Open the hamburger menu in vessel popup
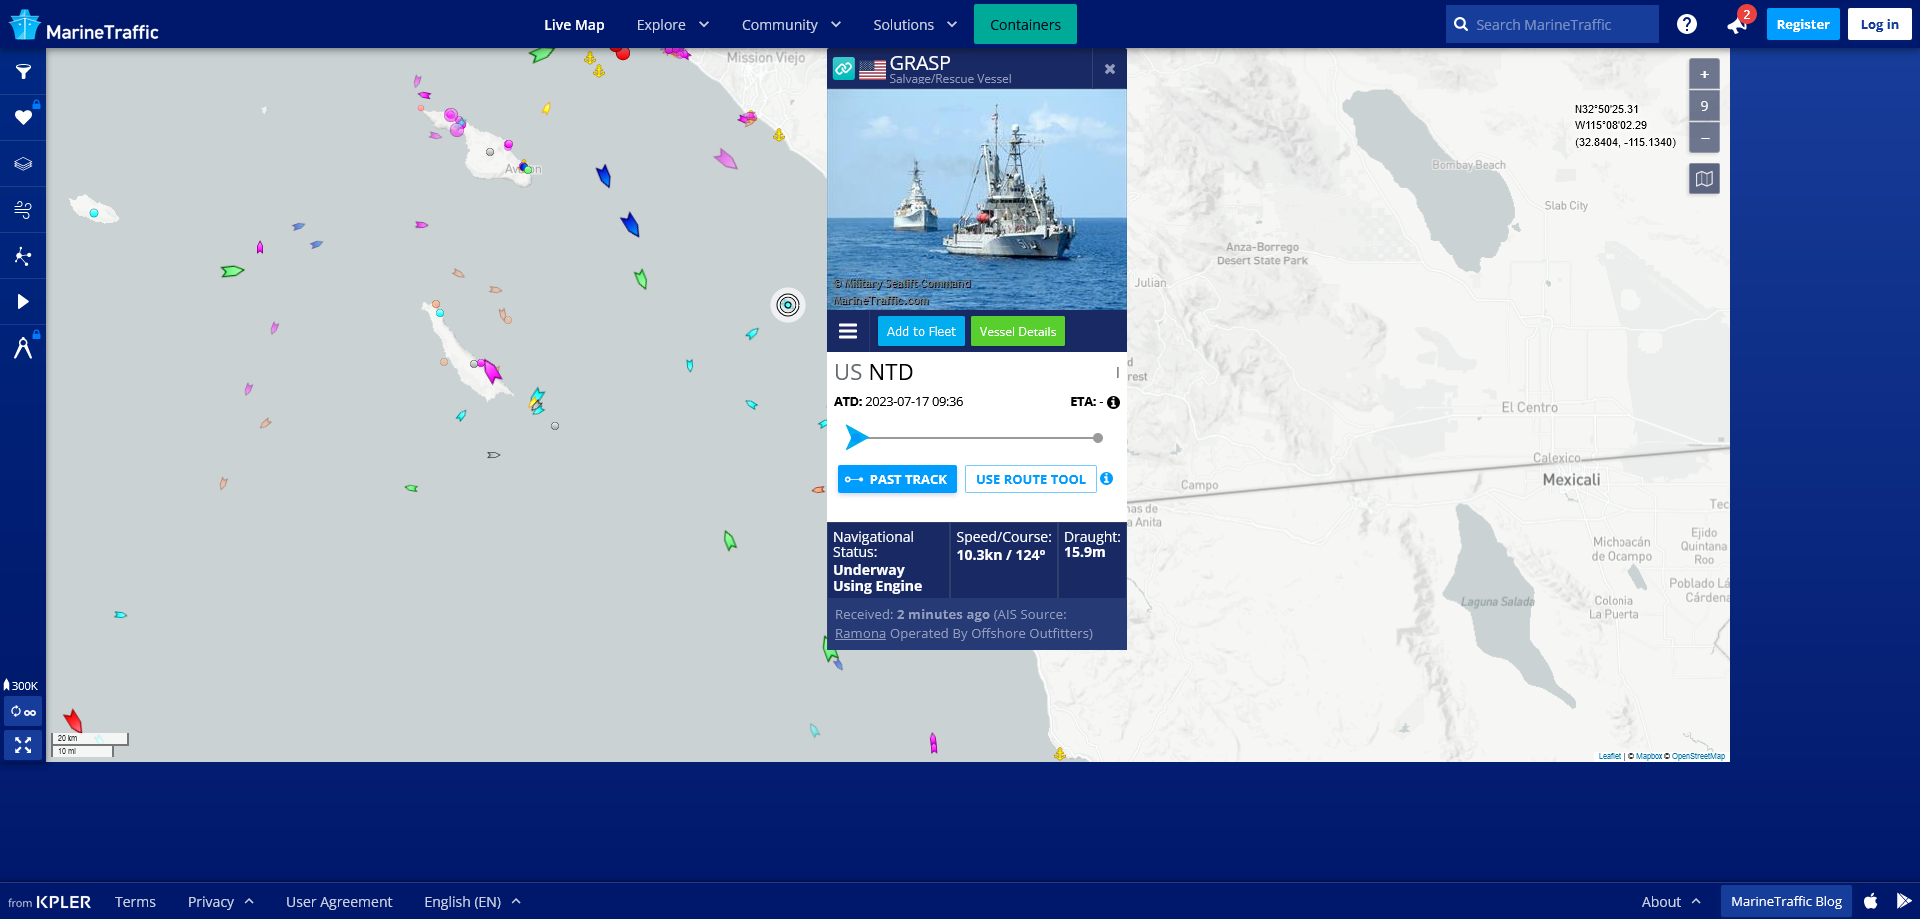 (848, 331)
